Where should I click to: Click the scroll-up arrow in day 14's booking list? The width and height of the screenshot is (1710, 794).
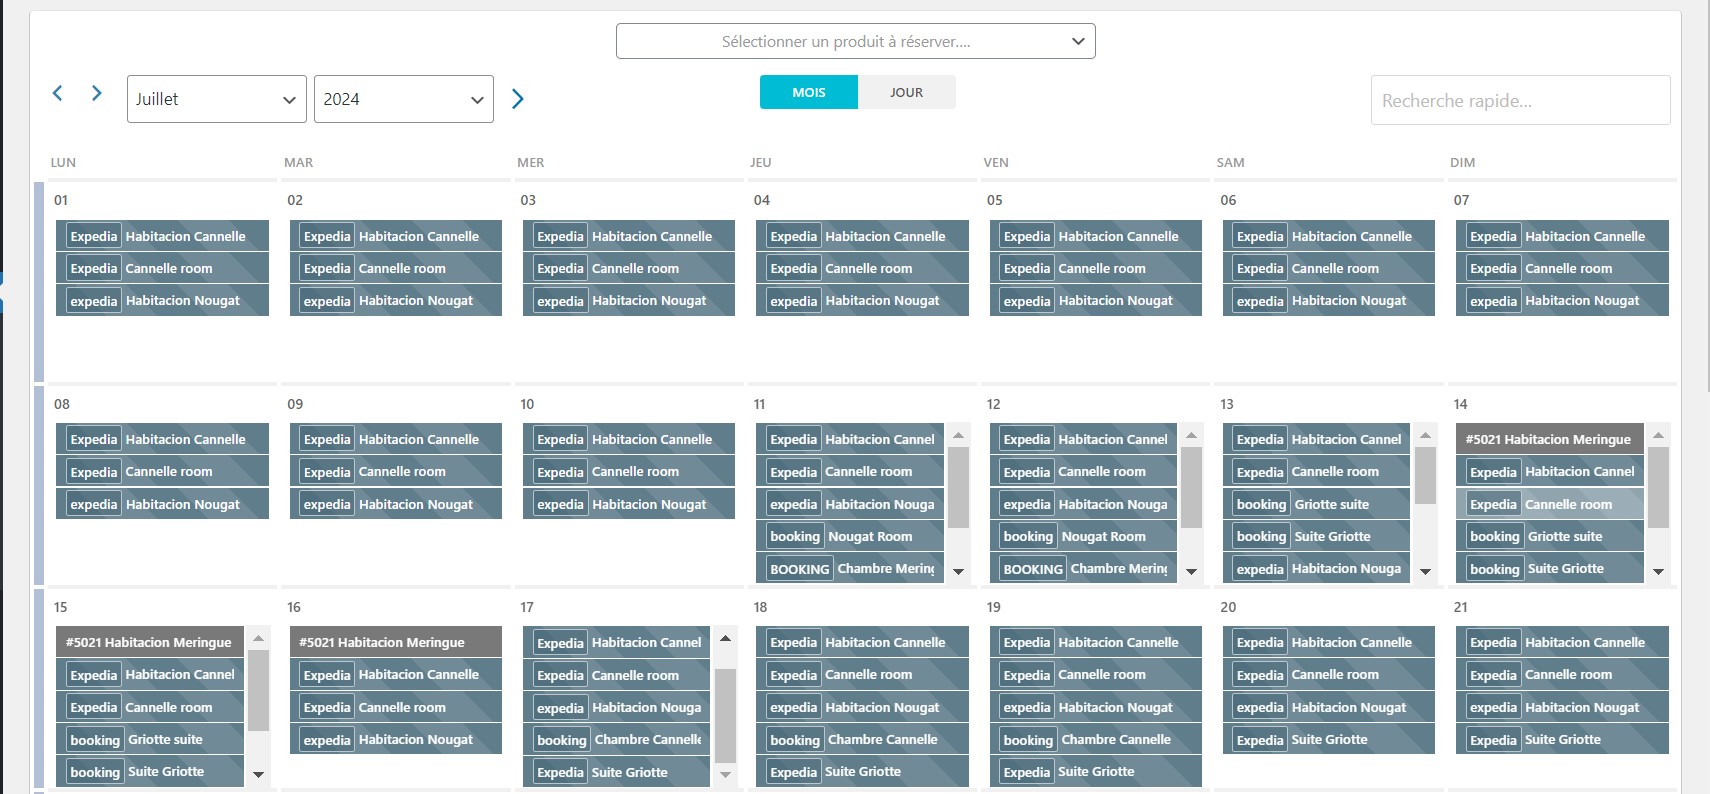tap(1658, 435)
